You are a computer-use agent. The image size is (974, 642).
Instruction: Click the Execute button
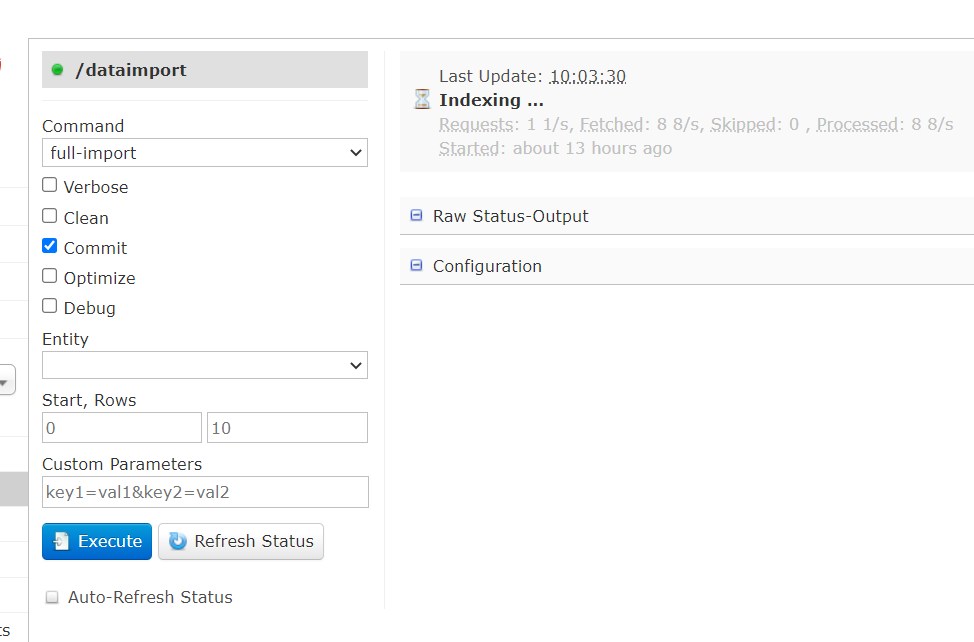(97, 541)
